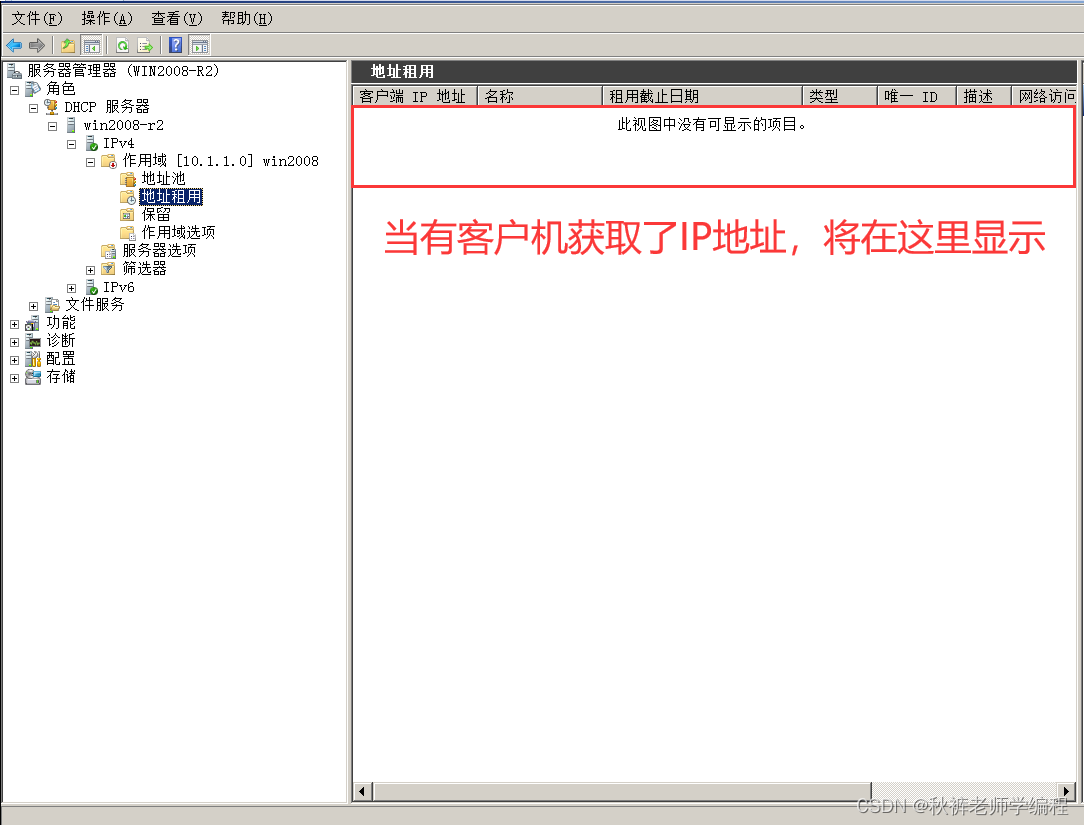
Task: Click the Export List toolbar icon
Action: [x=145, y=46]
